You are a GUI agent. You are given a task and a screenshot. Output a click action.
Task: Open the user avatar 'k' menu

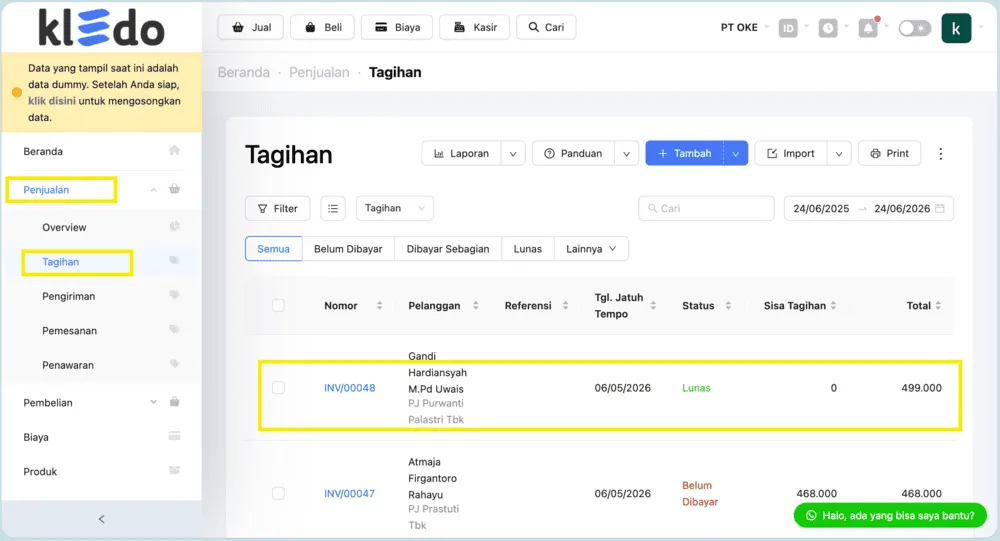[x=956, y=28]
